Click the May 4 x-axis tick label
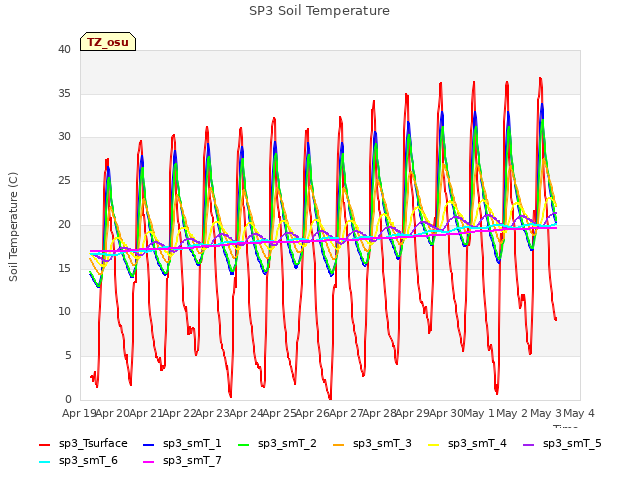 click(579, 413)
